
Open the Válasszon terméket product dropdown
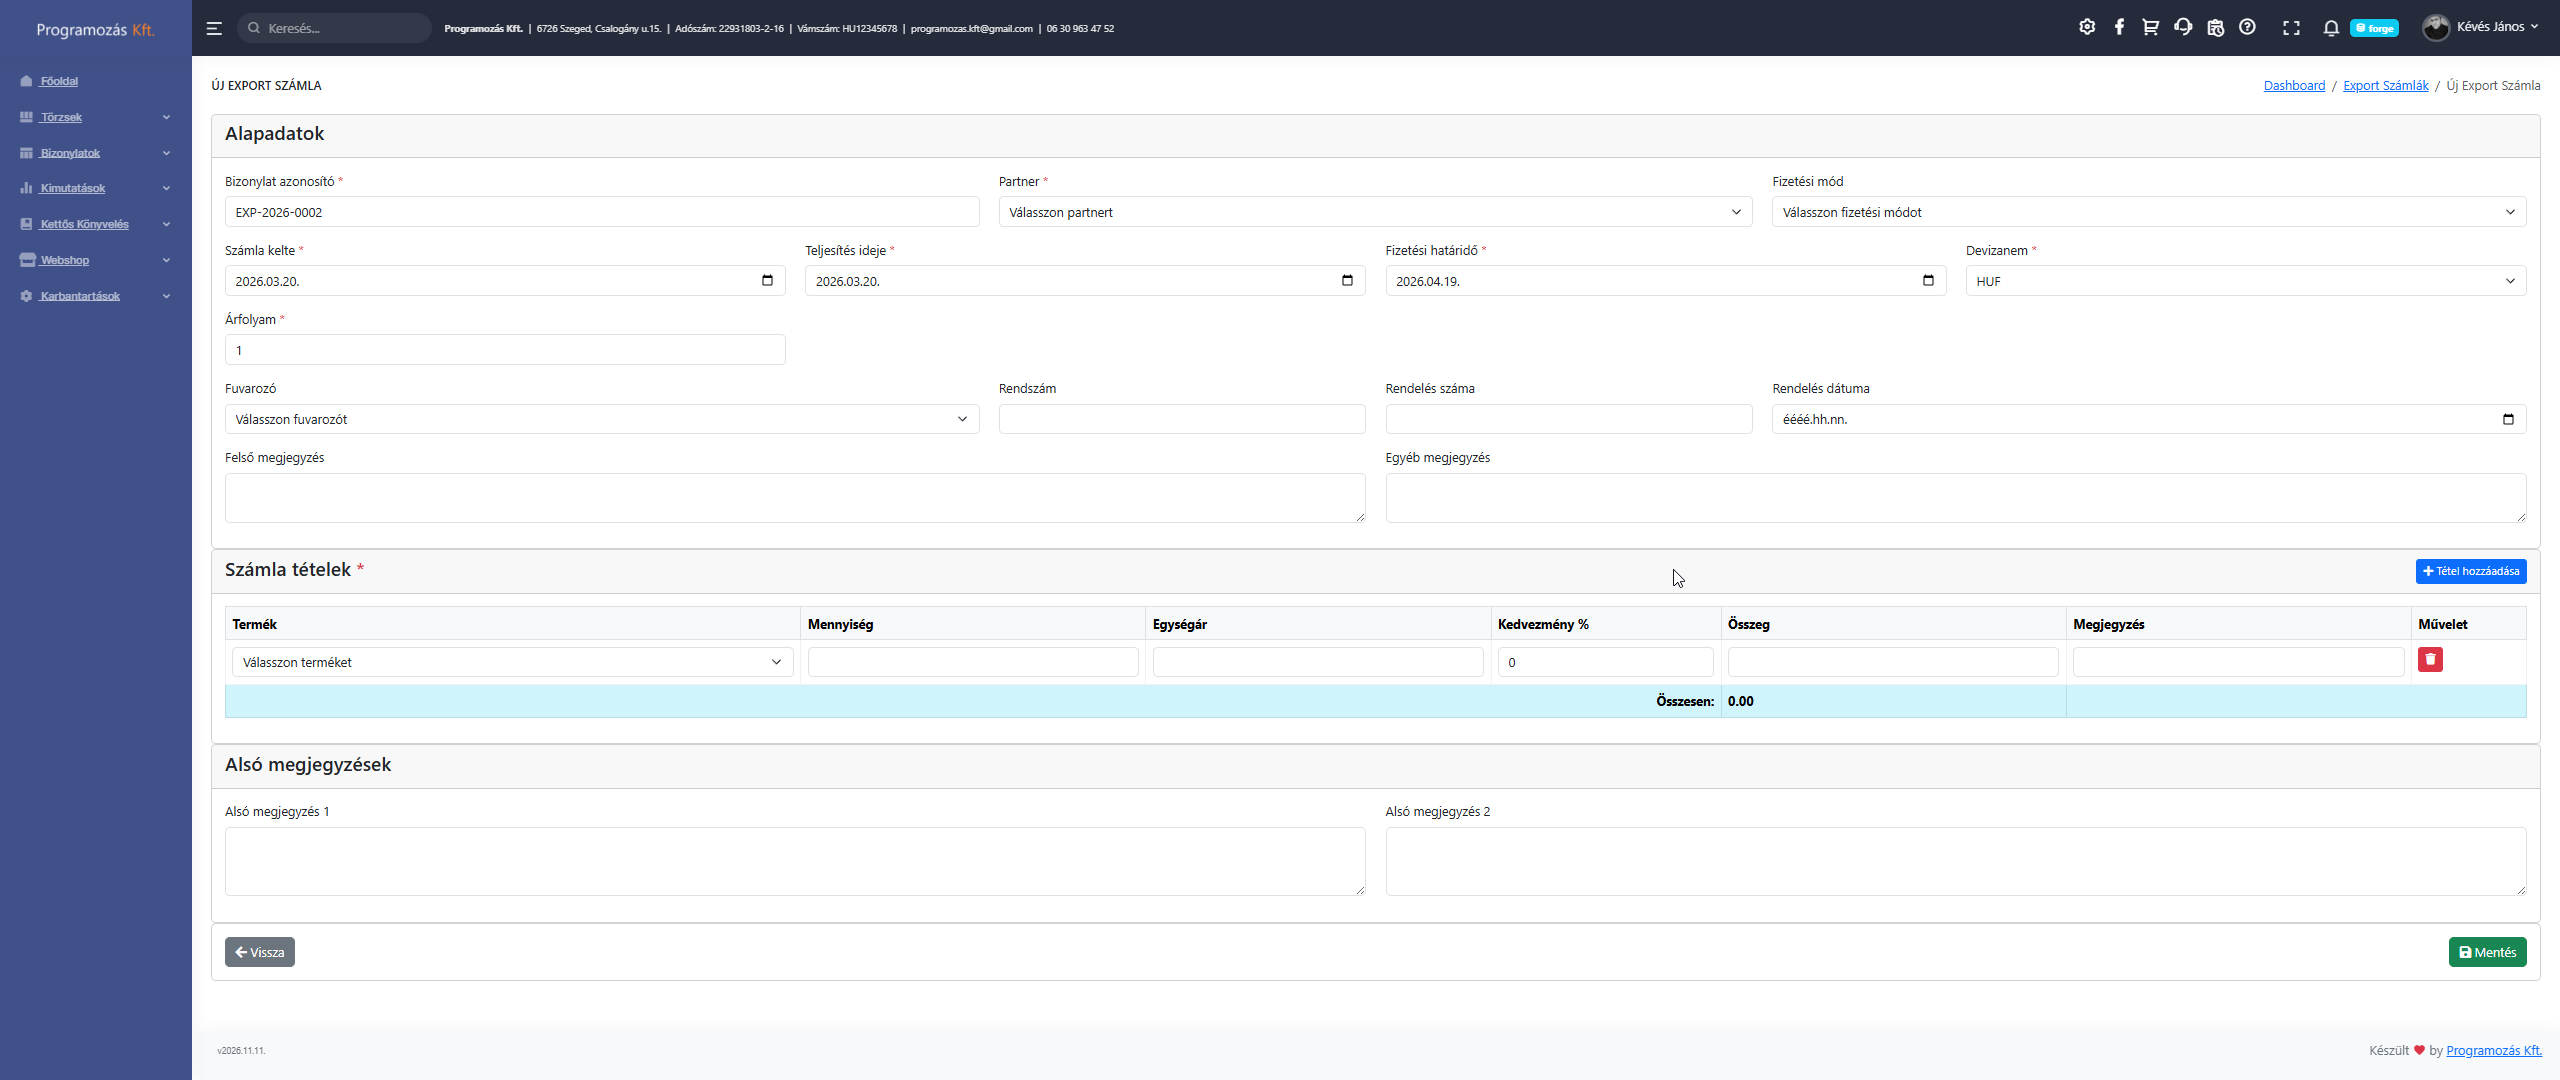pyautogui.click(x=512, y=662)
